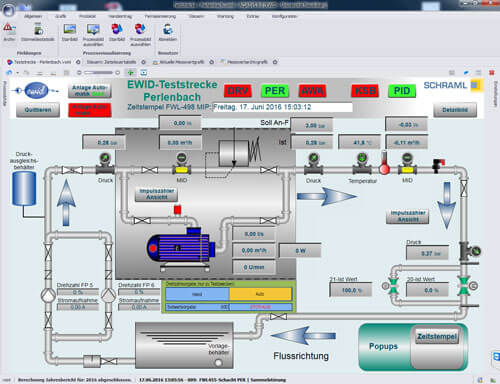The width and height of the screenshot is (500, 384).
Task: Click the red thermometer sensor symbol
Action: pos(384,163)
